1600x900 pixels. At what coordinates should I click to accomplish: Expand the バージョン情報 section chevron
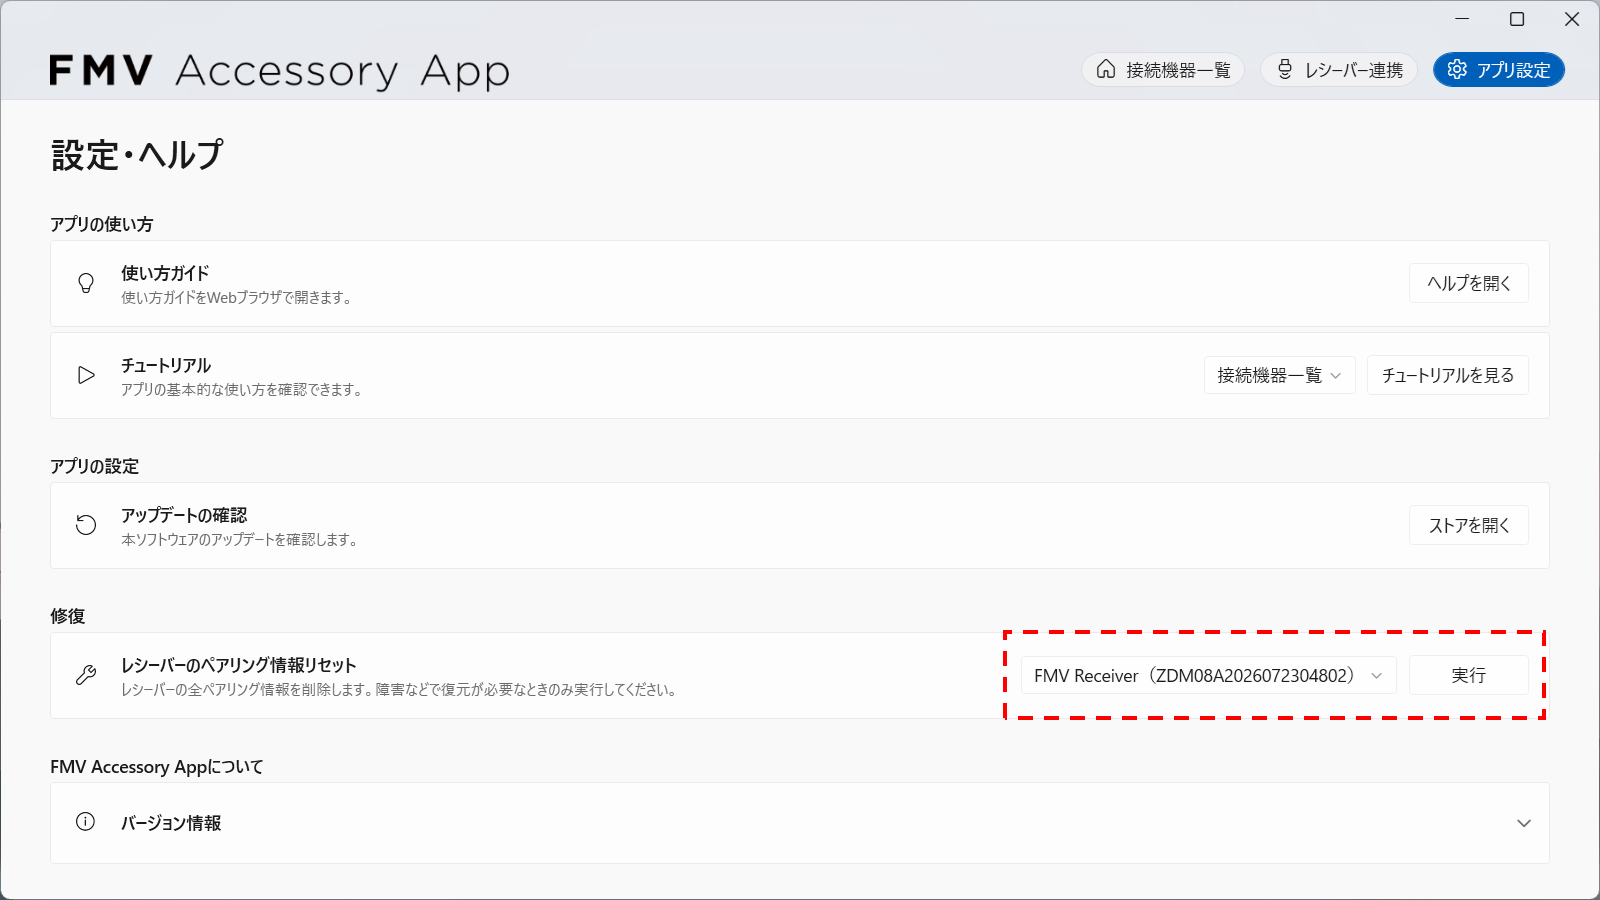click(1524, 823)
